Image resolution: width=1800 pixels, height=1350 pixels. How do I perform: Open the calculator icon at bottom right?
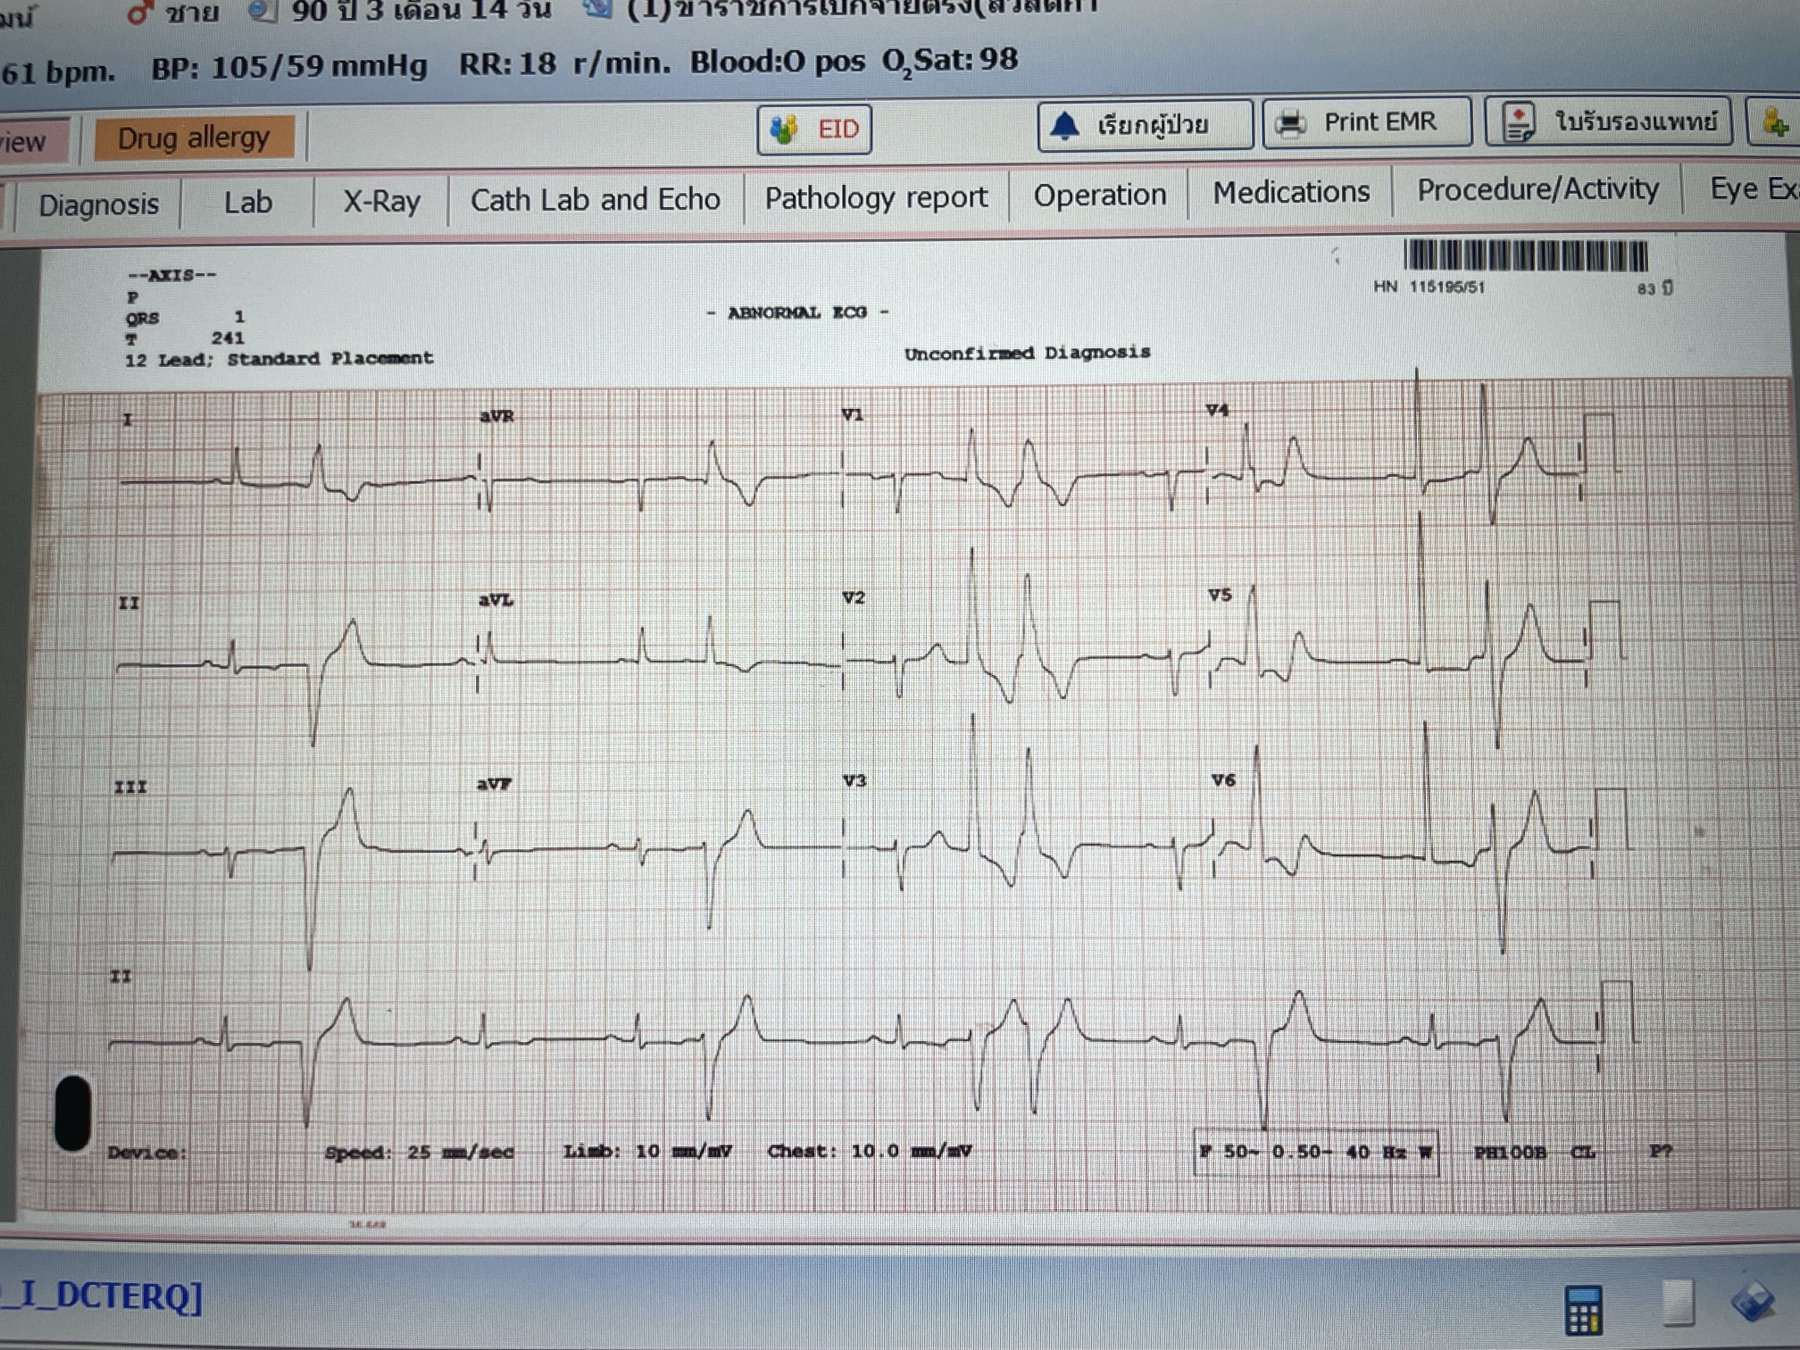click(x=1583, y=1310)
